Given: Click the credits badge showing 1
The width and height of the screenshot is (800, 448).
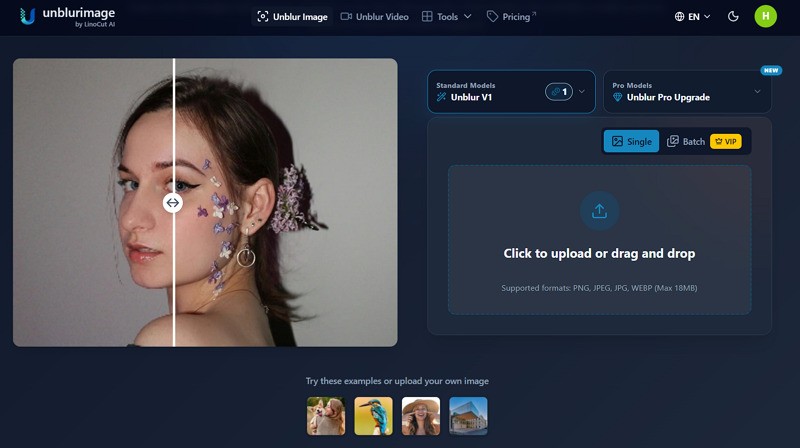Looking at the screenshot, I should point(559,92).
